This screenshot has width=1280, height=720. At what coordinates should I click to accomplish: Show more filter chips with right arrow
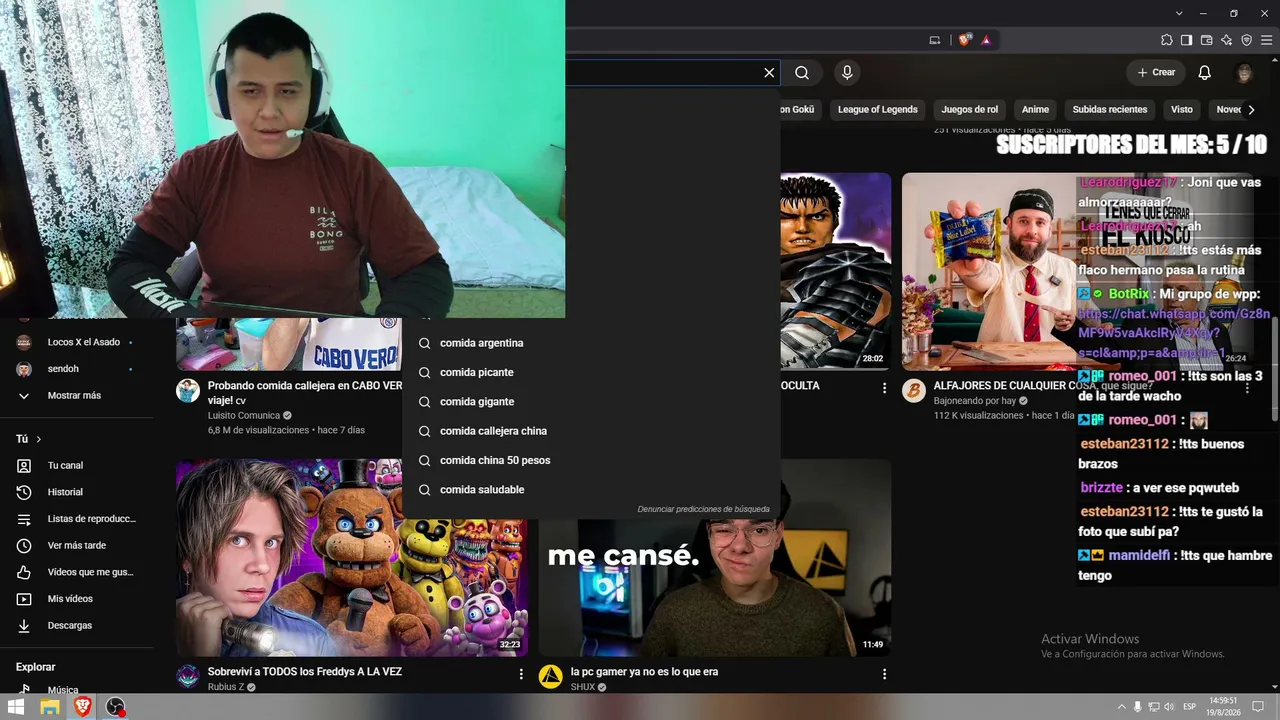click(1251, 110)
